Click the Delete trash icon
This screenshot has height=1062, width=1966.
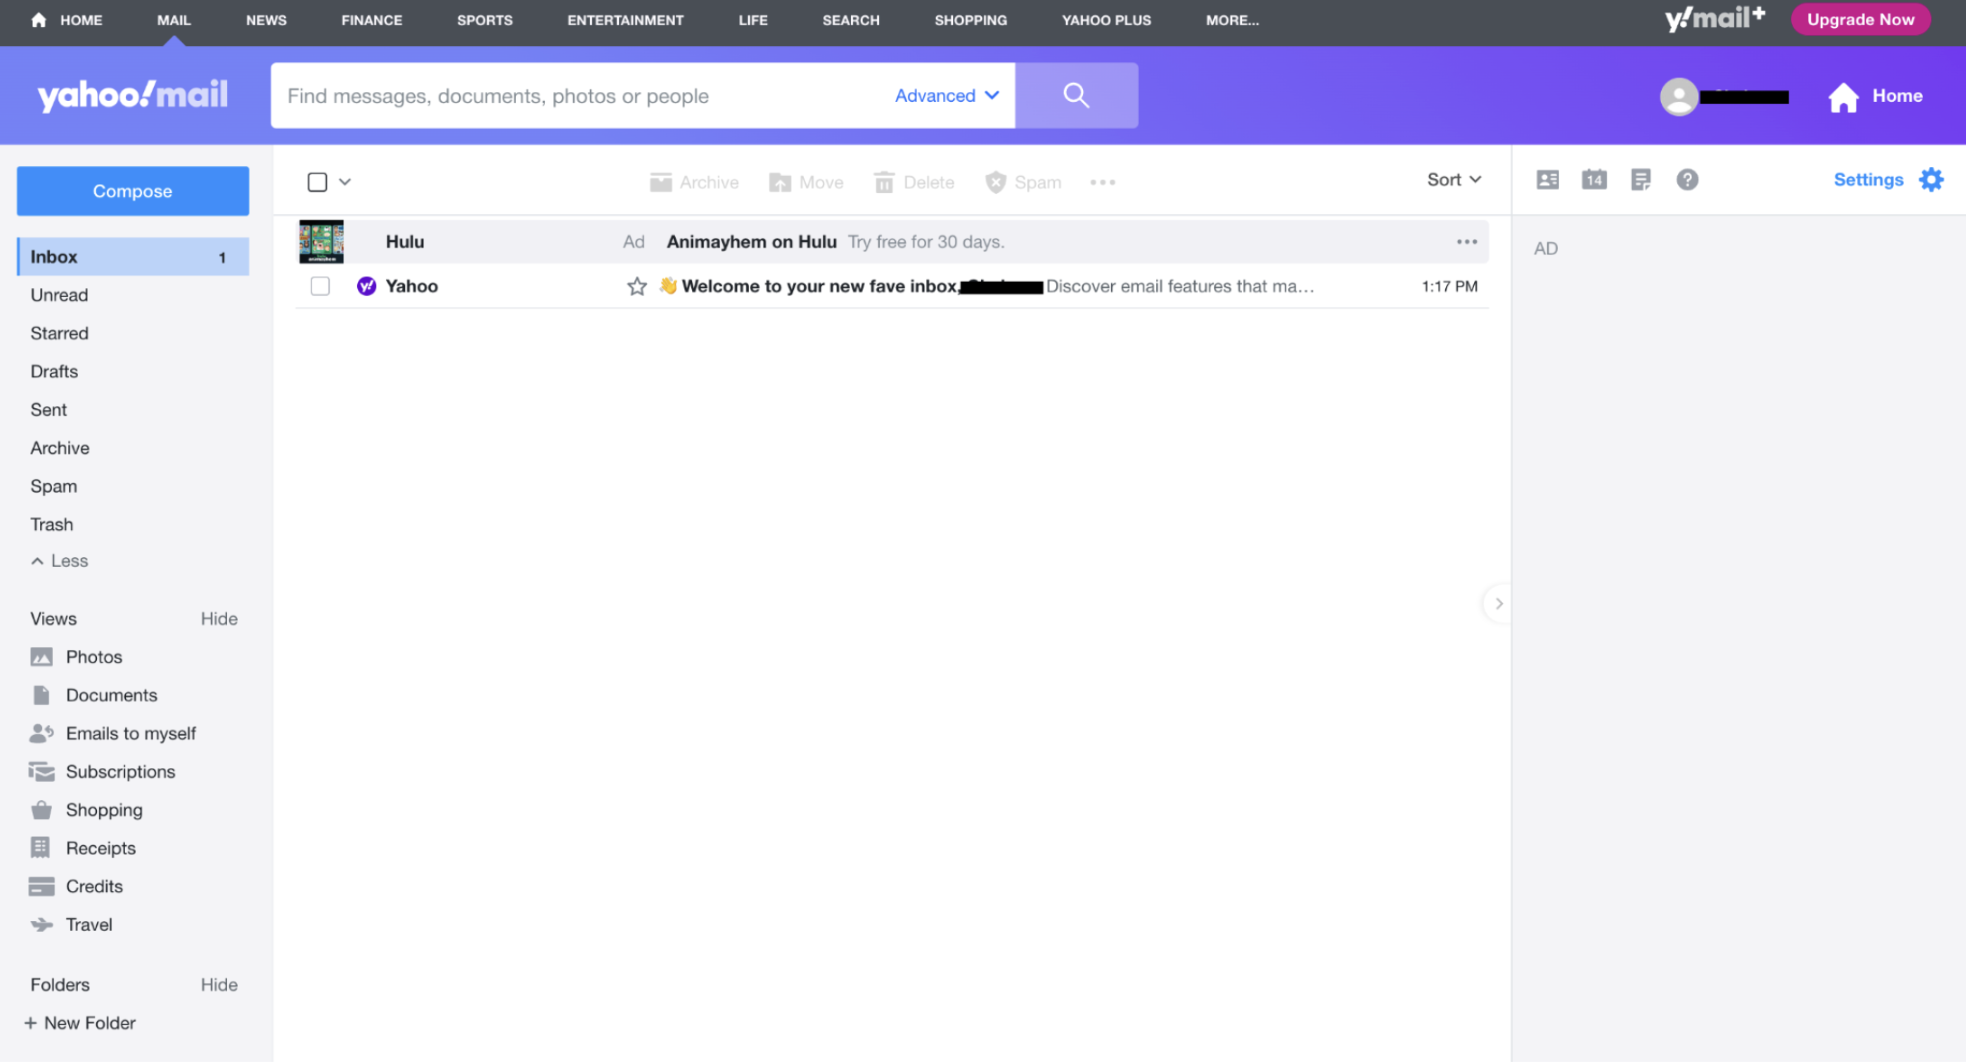coord(884,182)
